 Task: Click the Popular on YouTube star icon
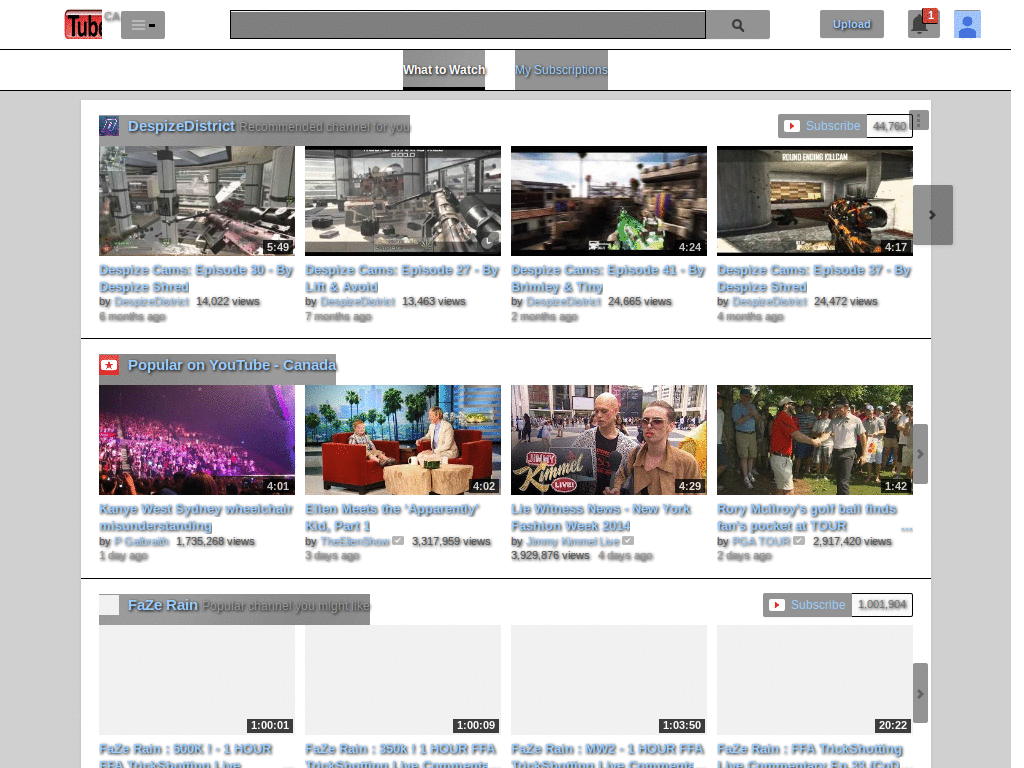(x=109, y=365)
